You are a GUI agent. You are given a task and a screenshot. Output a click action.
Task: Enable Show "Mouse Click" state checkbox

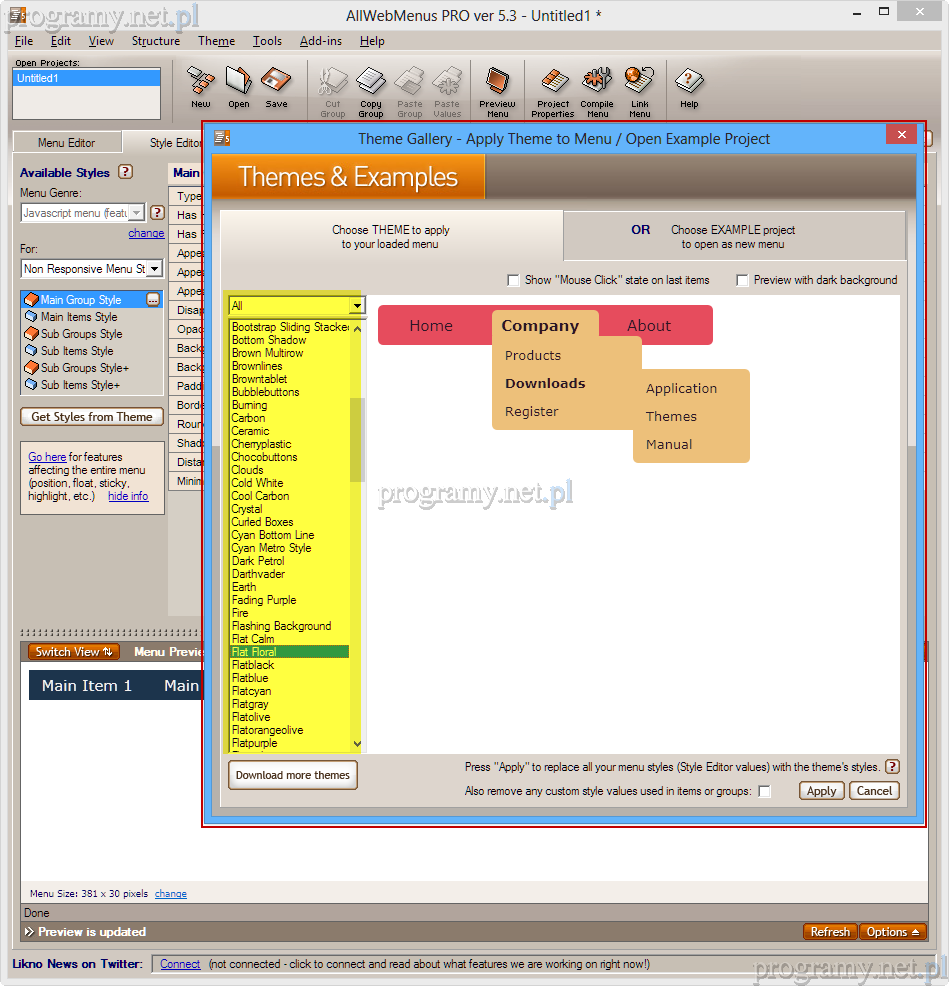tap(514, 281)
